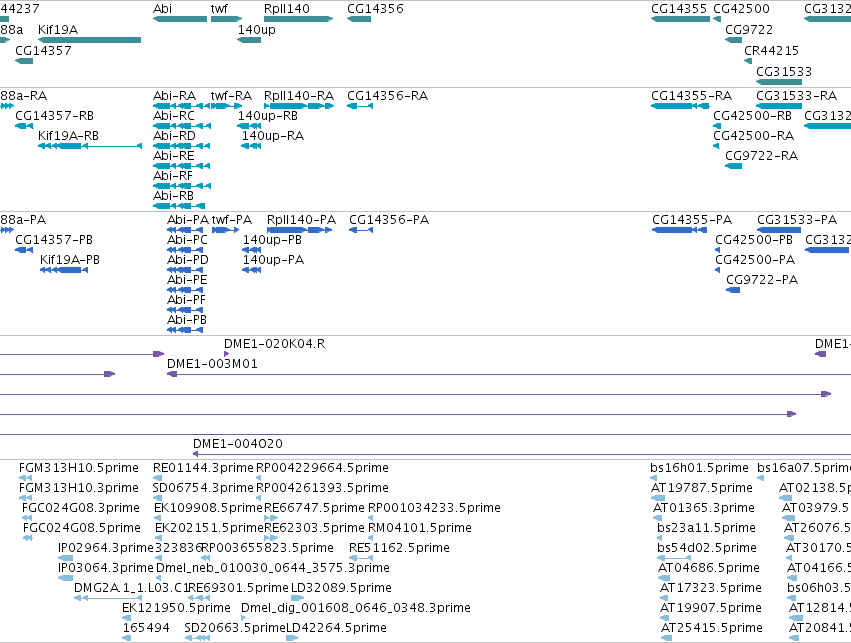The height and width of the screenshot is (643, 851).
Task: Click the Abi-RF transcript
Action: point(182,186)
